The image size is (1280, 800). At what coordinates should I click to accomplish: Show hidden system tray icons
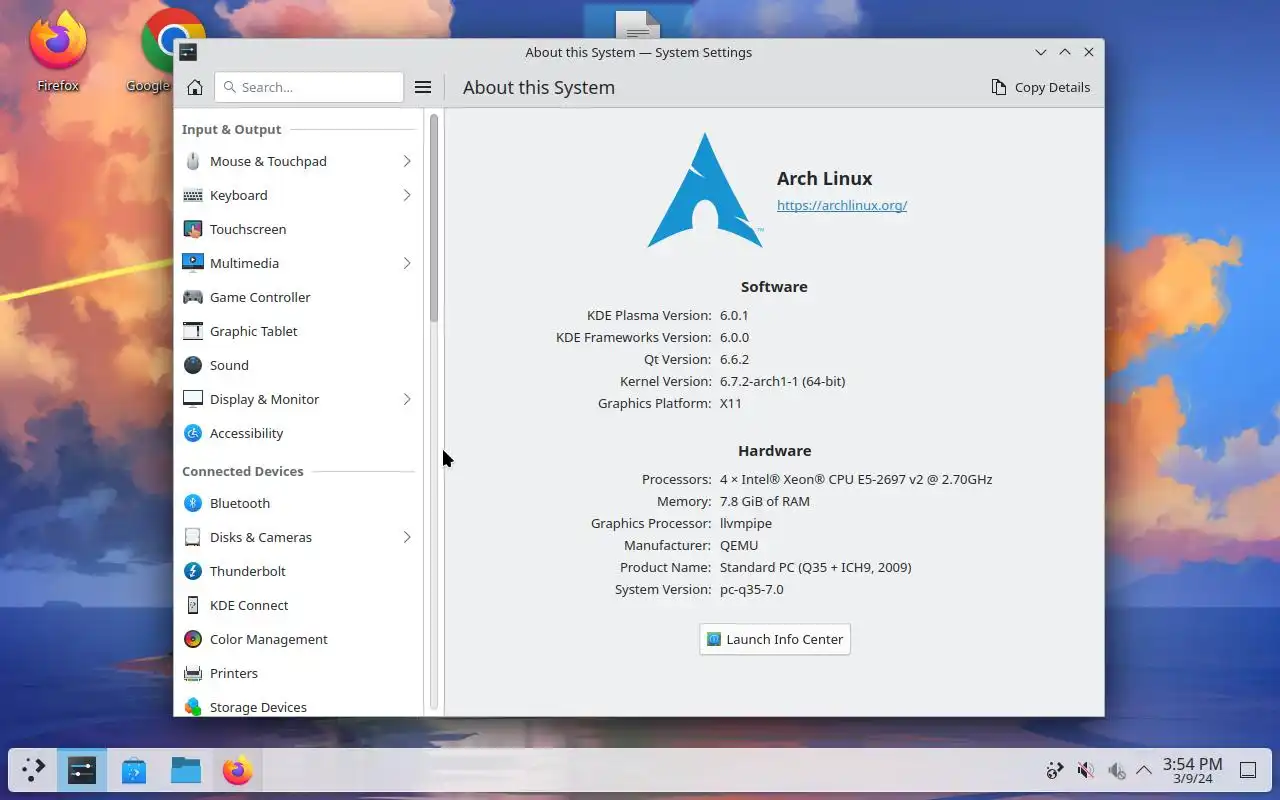tap(1144, 770)
